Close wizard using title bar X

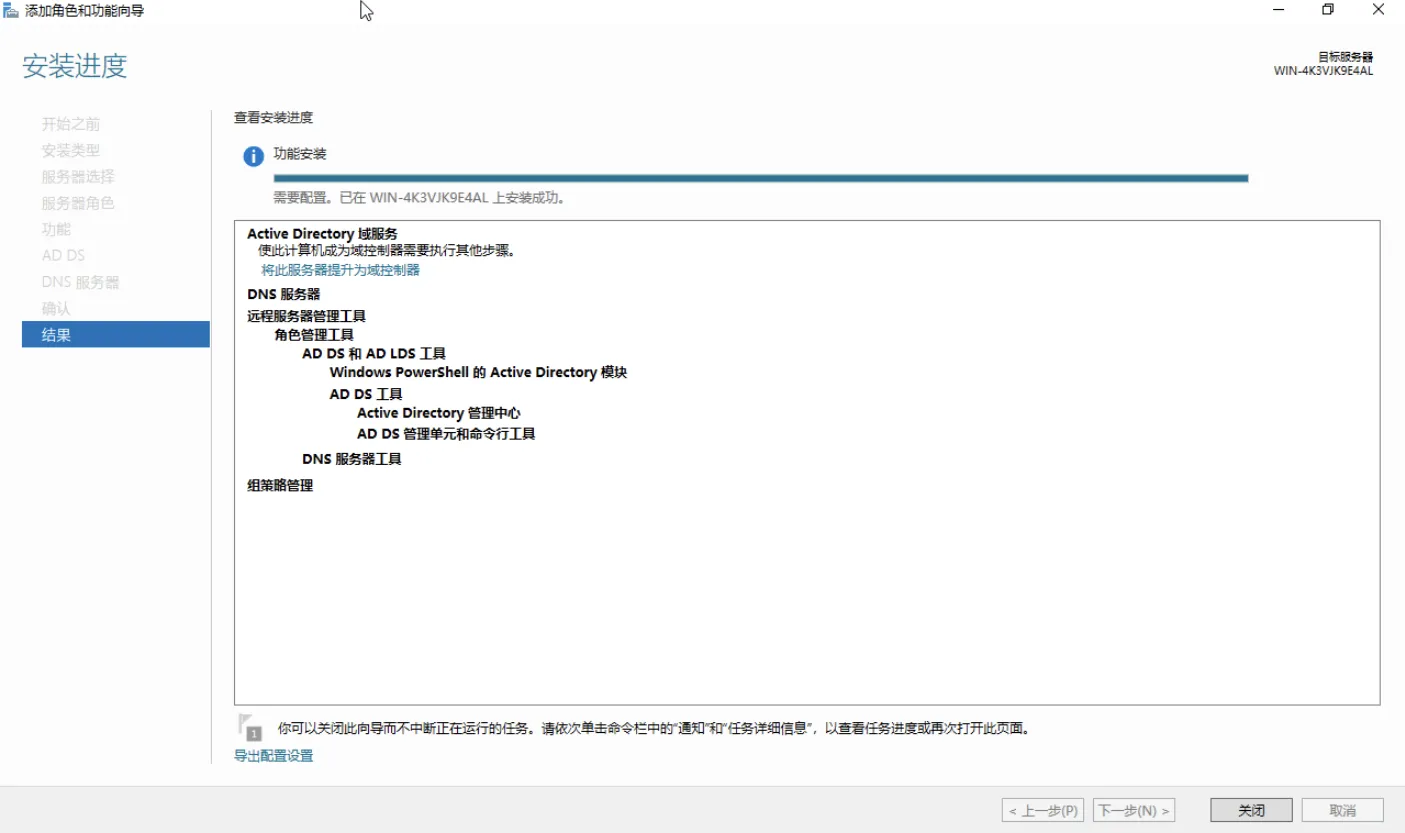[x=1378, y=10]
